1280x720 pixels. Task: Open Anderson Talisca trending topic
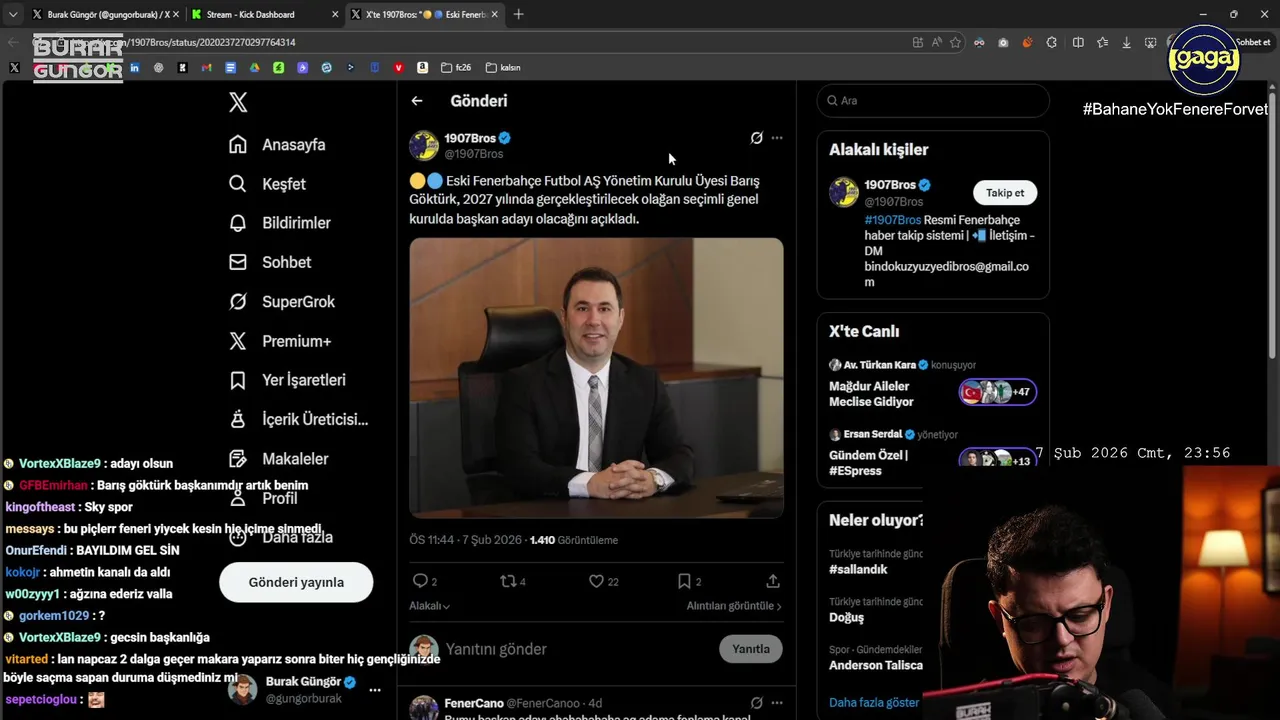point(876,665)
